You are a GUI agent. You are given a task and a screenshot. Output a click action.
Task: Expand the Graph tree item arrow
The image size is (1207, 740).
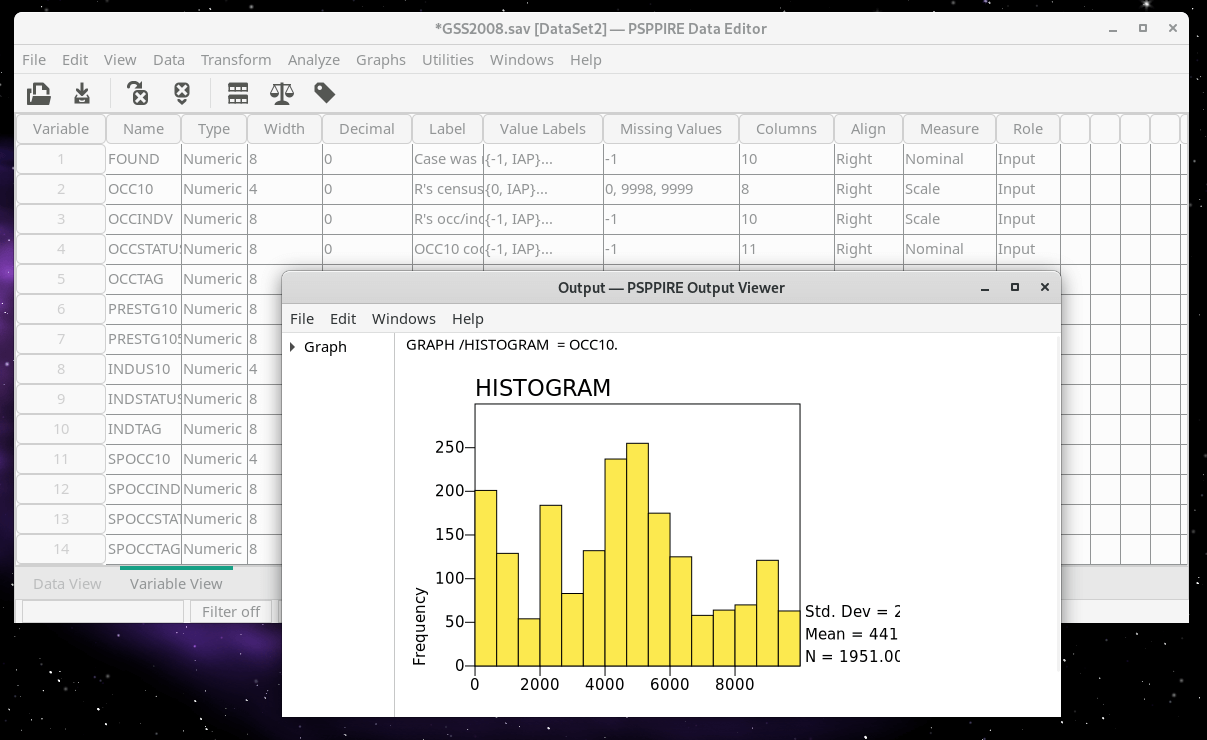click(292, 347)
